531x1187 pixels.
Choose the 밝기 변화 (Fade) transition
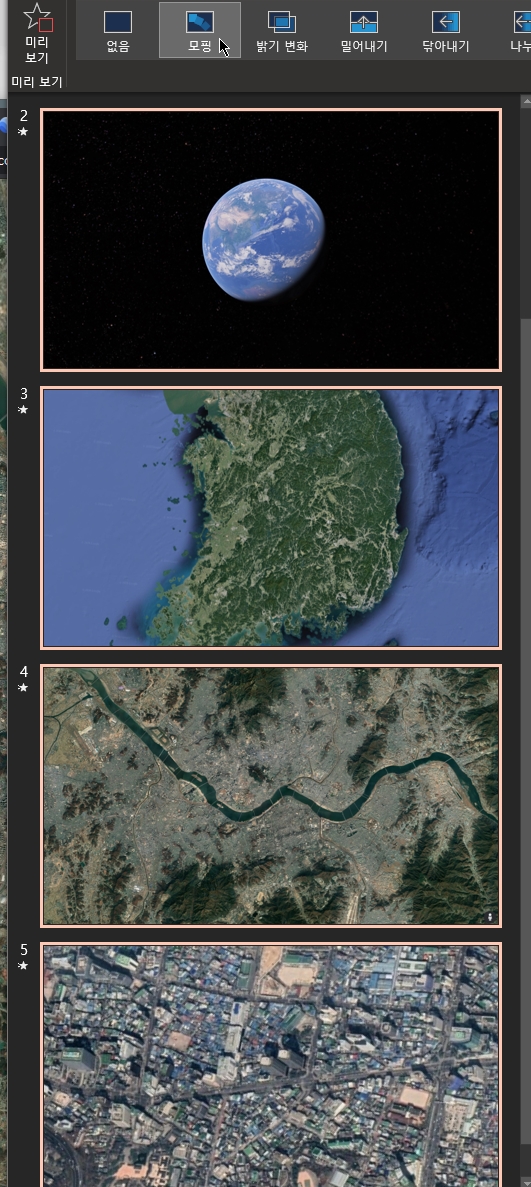pos(282,30)
